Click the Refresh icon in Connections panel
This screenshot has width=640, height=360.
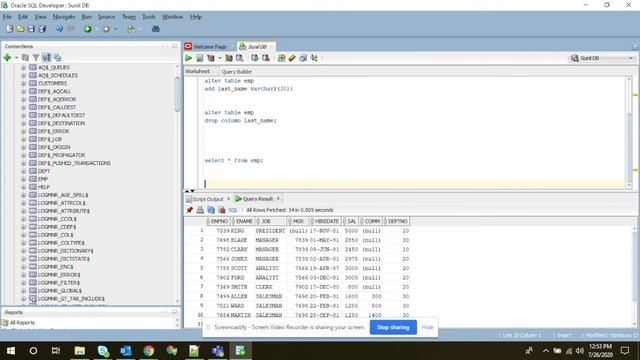[x=25, y=58]
